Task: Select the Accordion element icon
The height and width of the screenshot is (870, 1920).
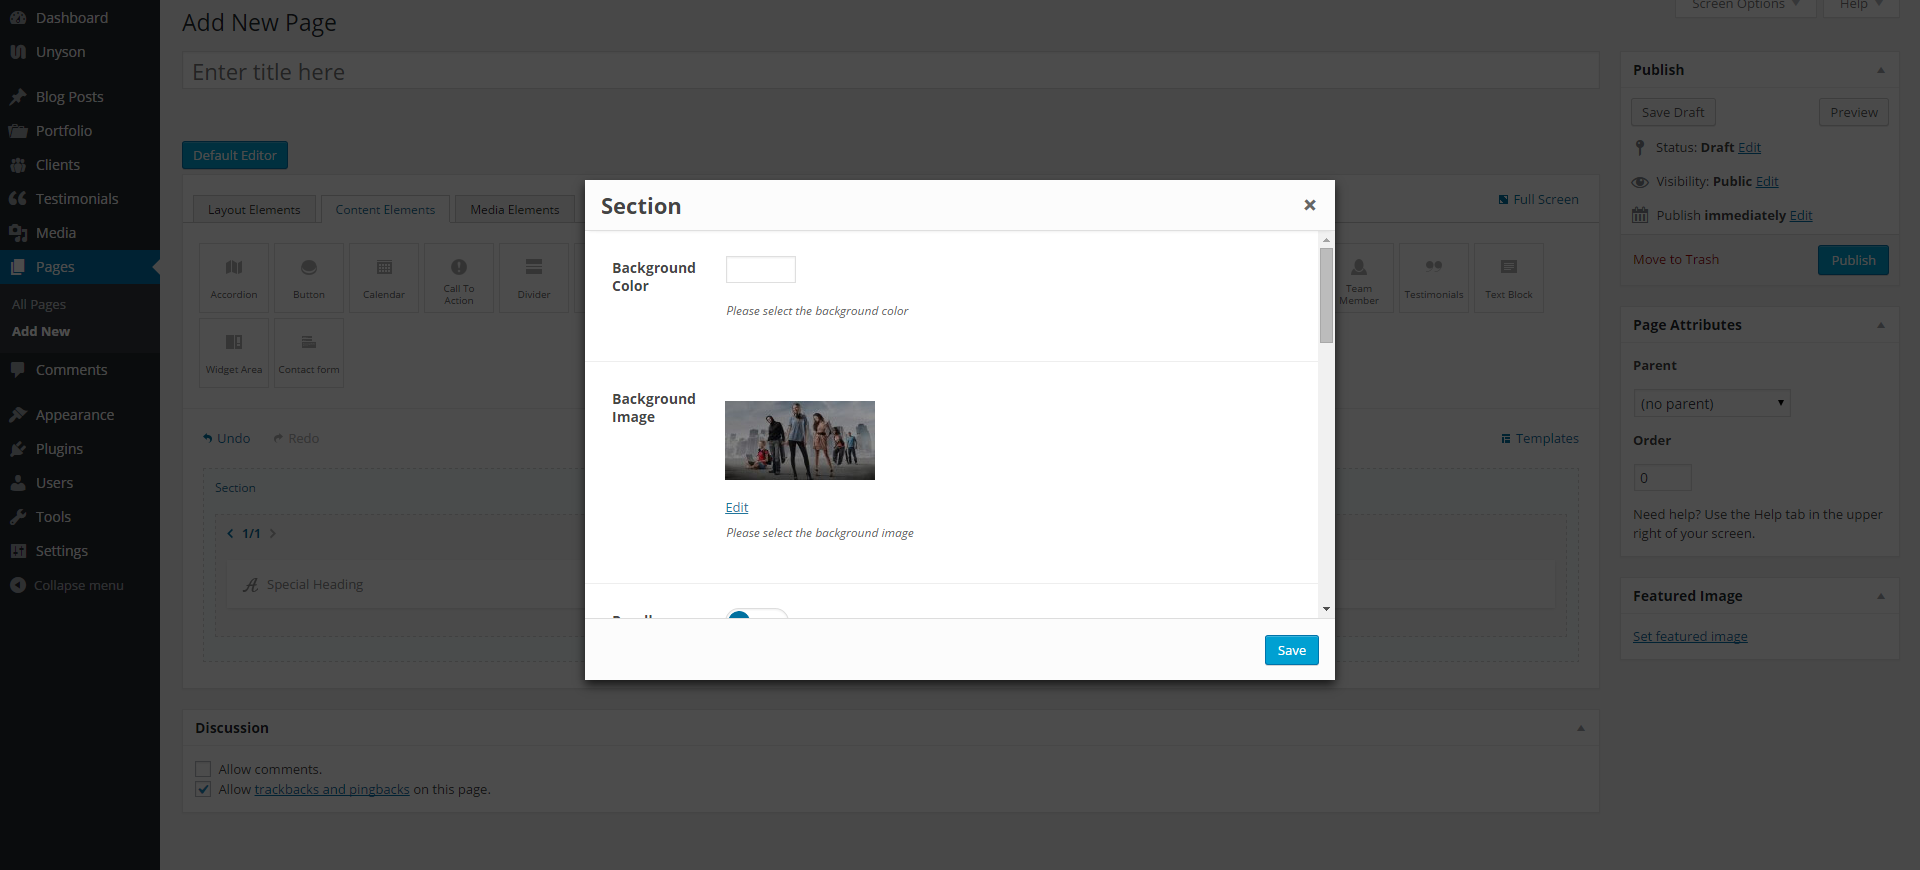Action: [234, 277]
